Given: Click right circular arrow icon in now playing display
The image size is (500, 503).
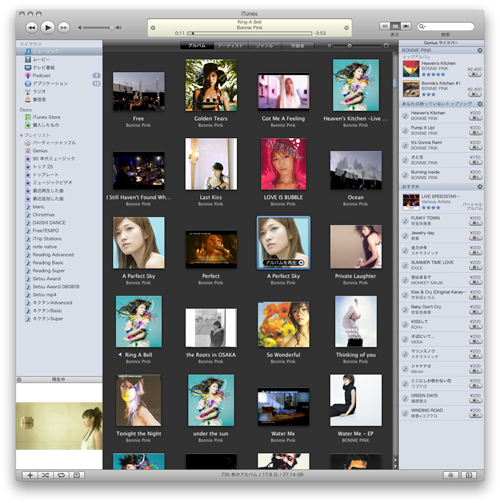Looking at the screenshot, I should (x=347, y=28).
